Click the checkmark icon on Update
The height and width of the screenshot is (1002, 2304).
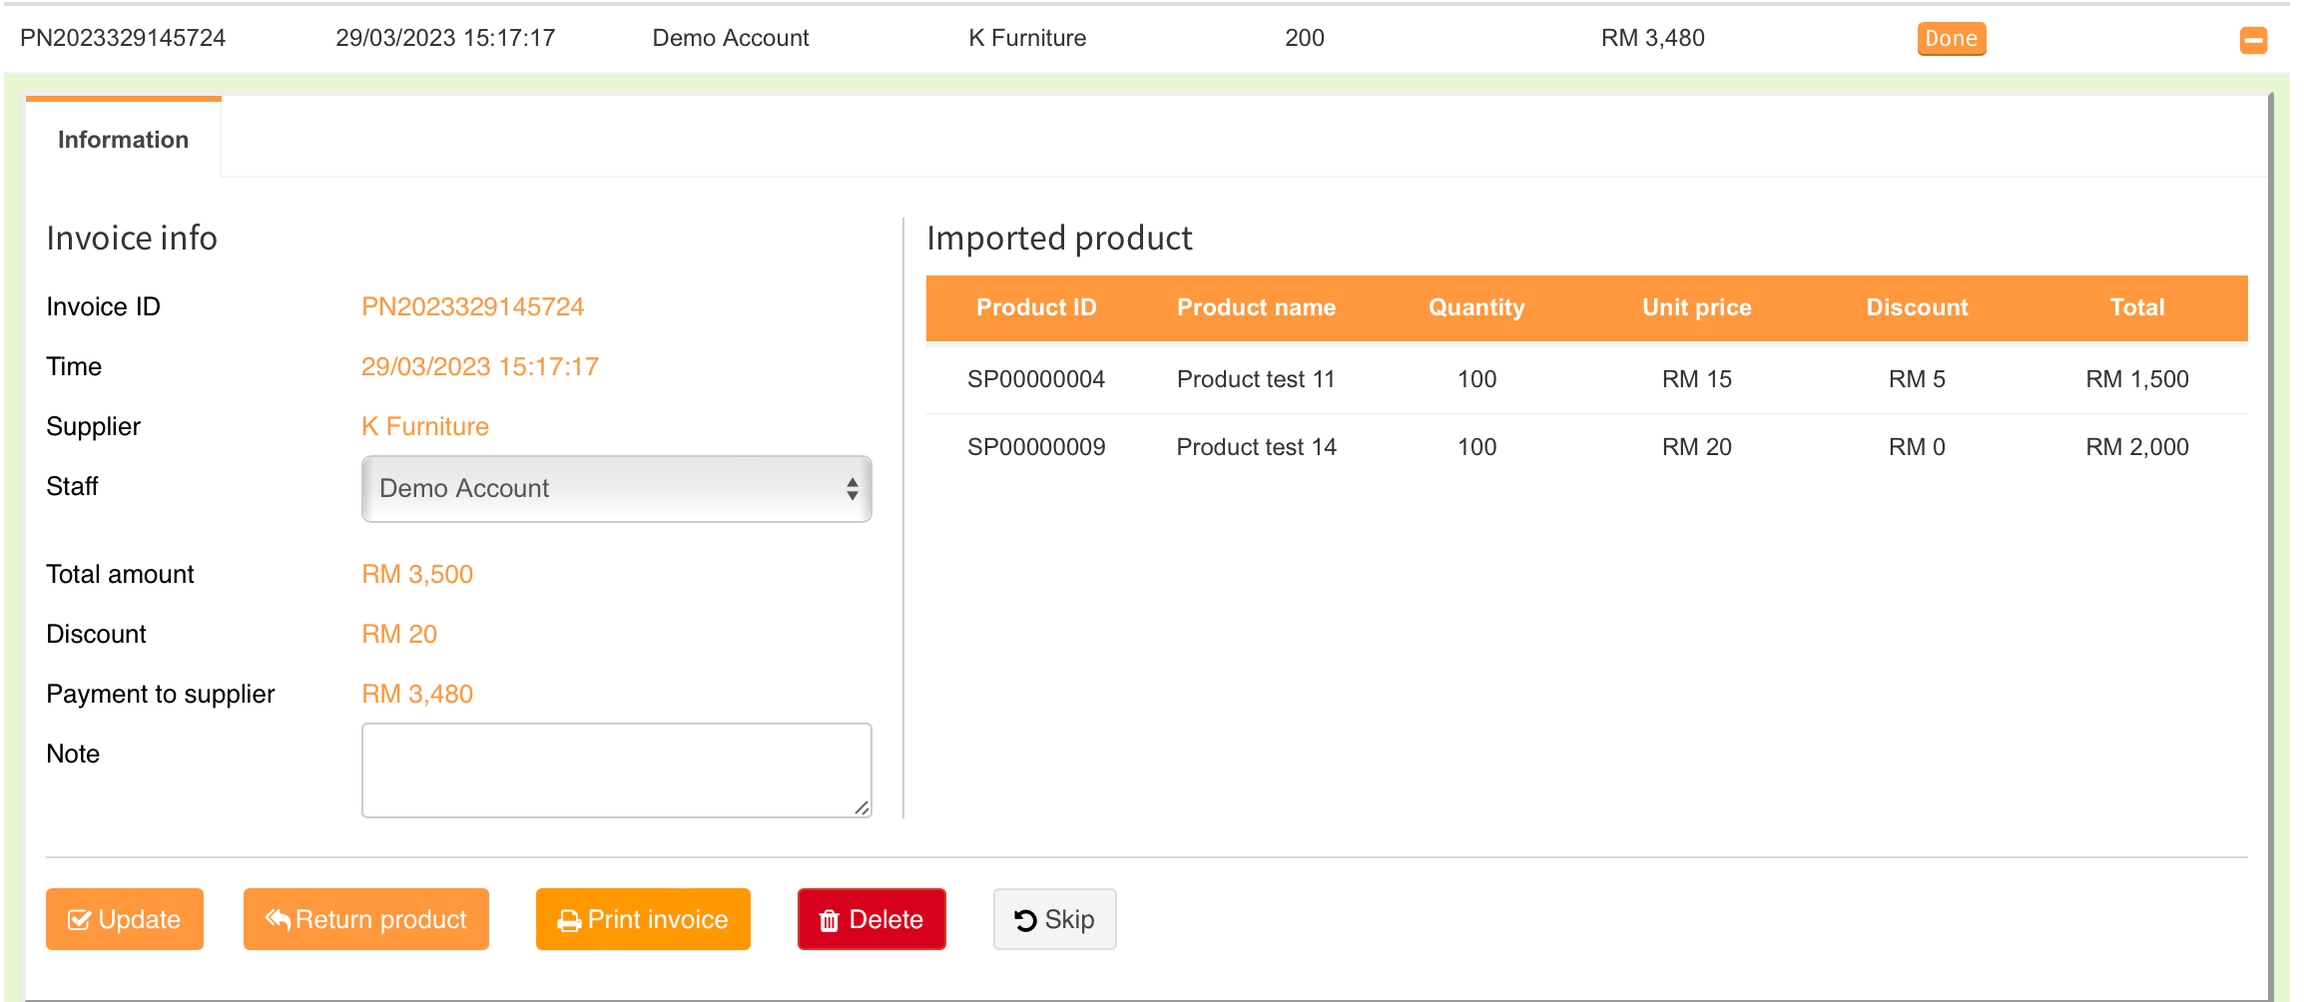click(x=79, y=920)
